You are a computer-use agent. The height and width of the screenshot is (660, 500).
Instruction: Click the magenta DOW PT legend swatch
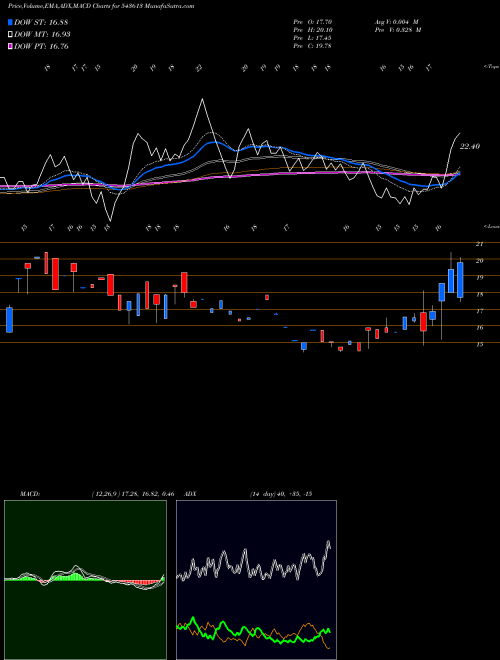point(11,46)
